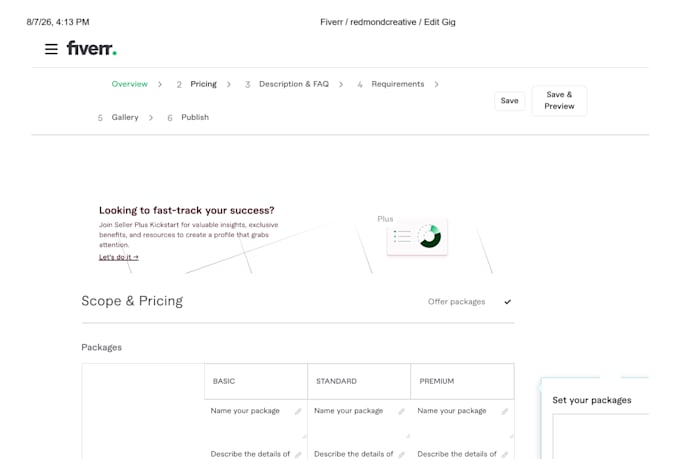Click pencil icon in Premium package name
This screenshot has height=459, width=680.
click(x=505, y=411)
